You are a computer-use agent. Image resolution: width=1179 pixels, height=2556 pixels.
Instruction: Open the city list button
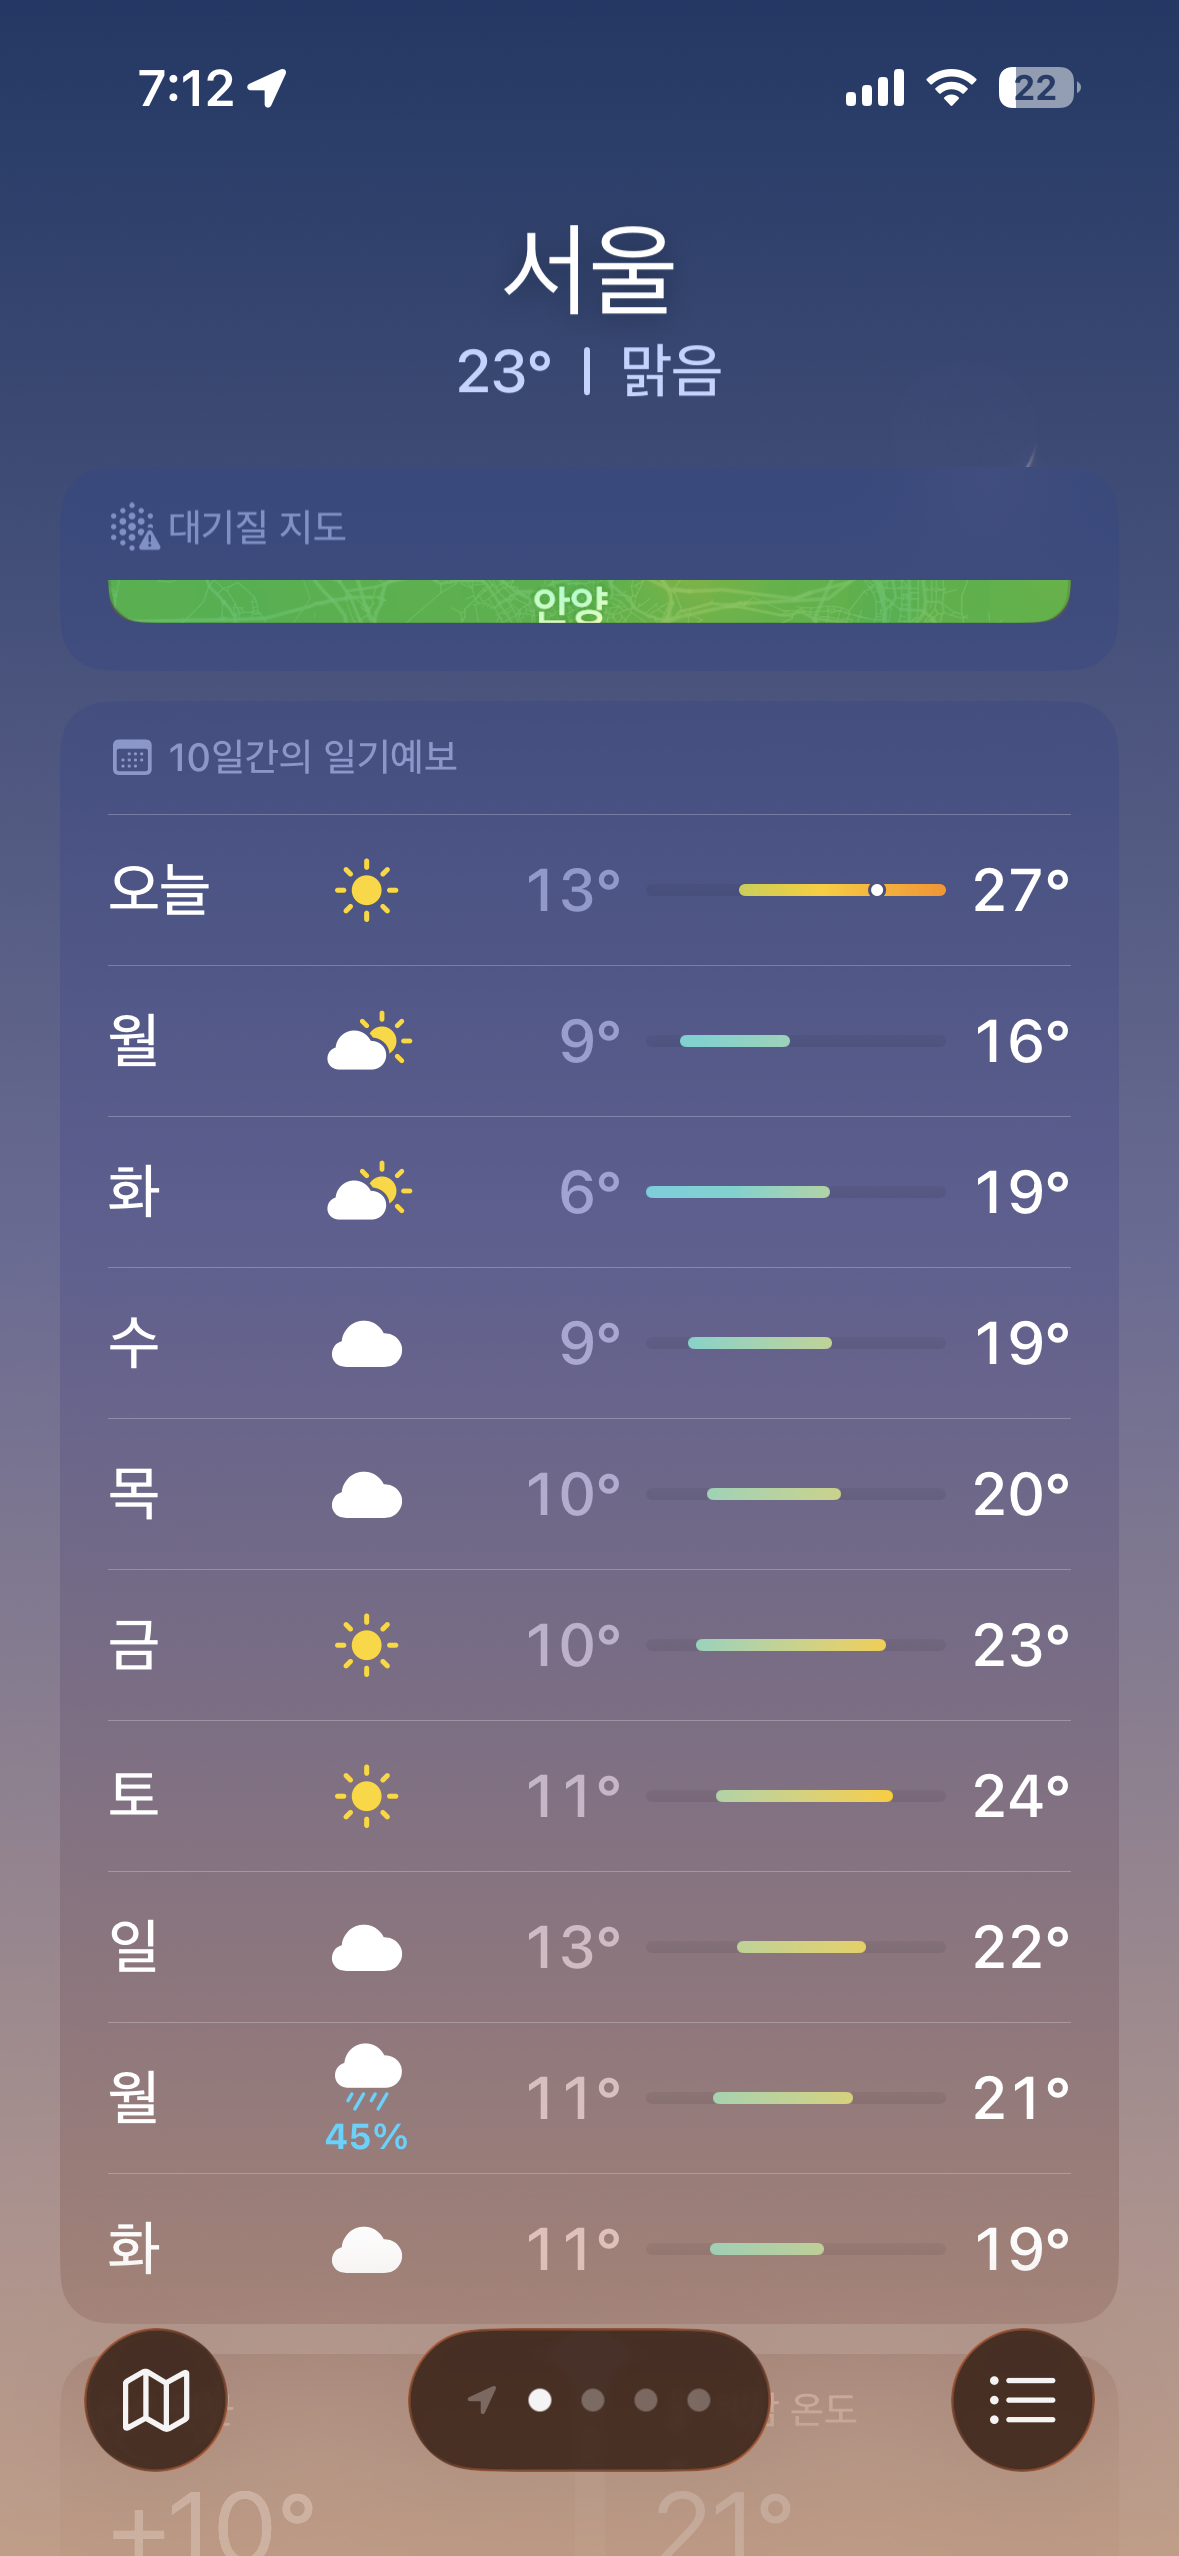[x=1021, y=2399]
